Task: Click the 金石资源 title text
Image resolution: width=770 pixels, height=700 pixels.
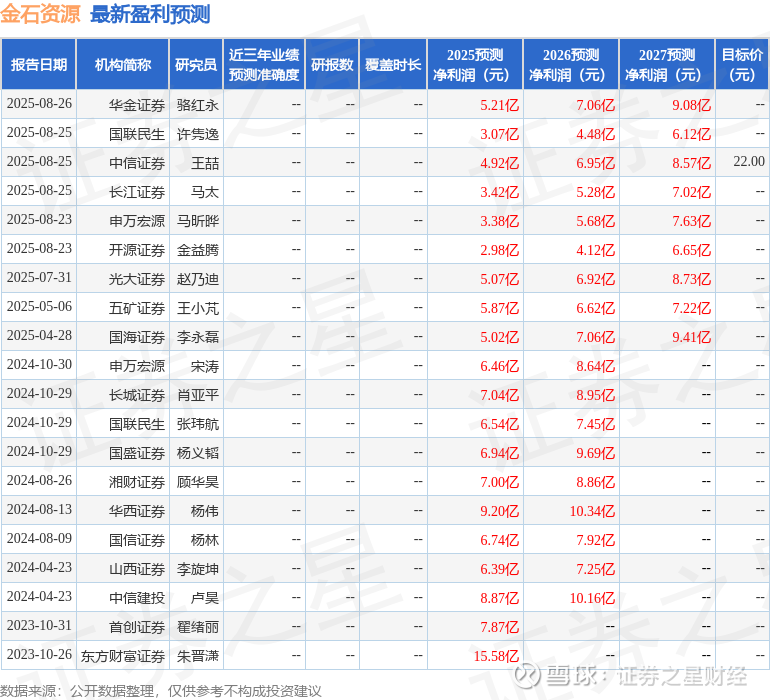Action: point(40,14)
